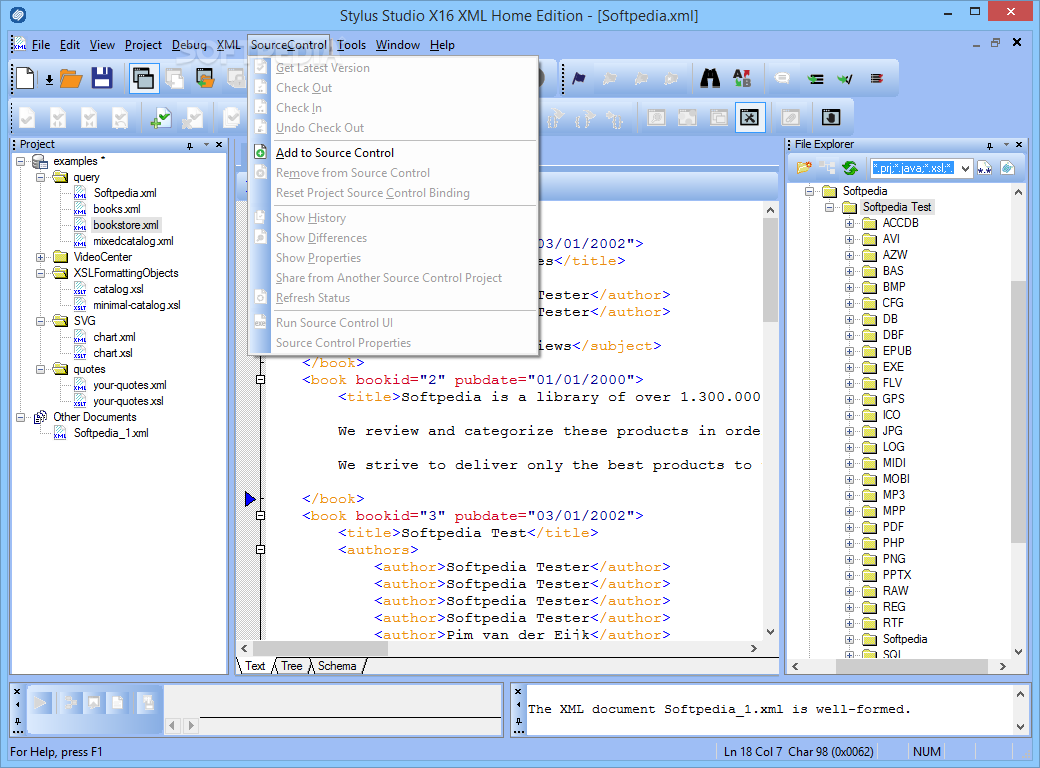The height and width of the screenshot is (768, 1040).
Task: Click the window with hand icon in toolbar
Action: [x=831, y=117]
